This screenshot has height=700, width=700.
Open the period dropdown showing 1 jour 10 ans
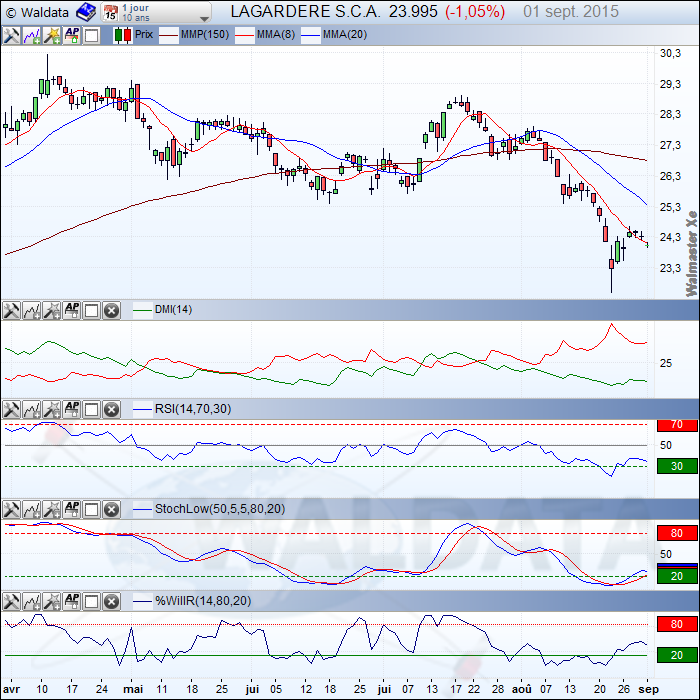click(x=156, y=12)
